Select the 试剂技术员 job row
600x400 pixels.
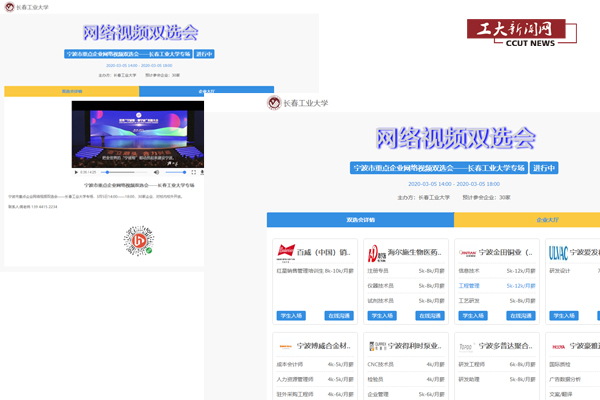tap(406, 300)
